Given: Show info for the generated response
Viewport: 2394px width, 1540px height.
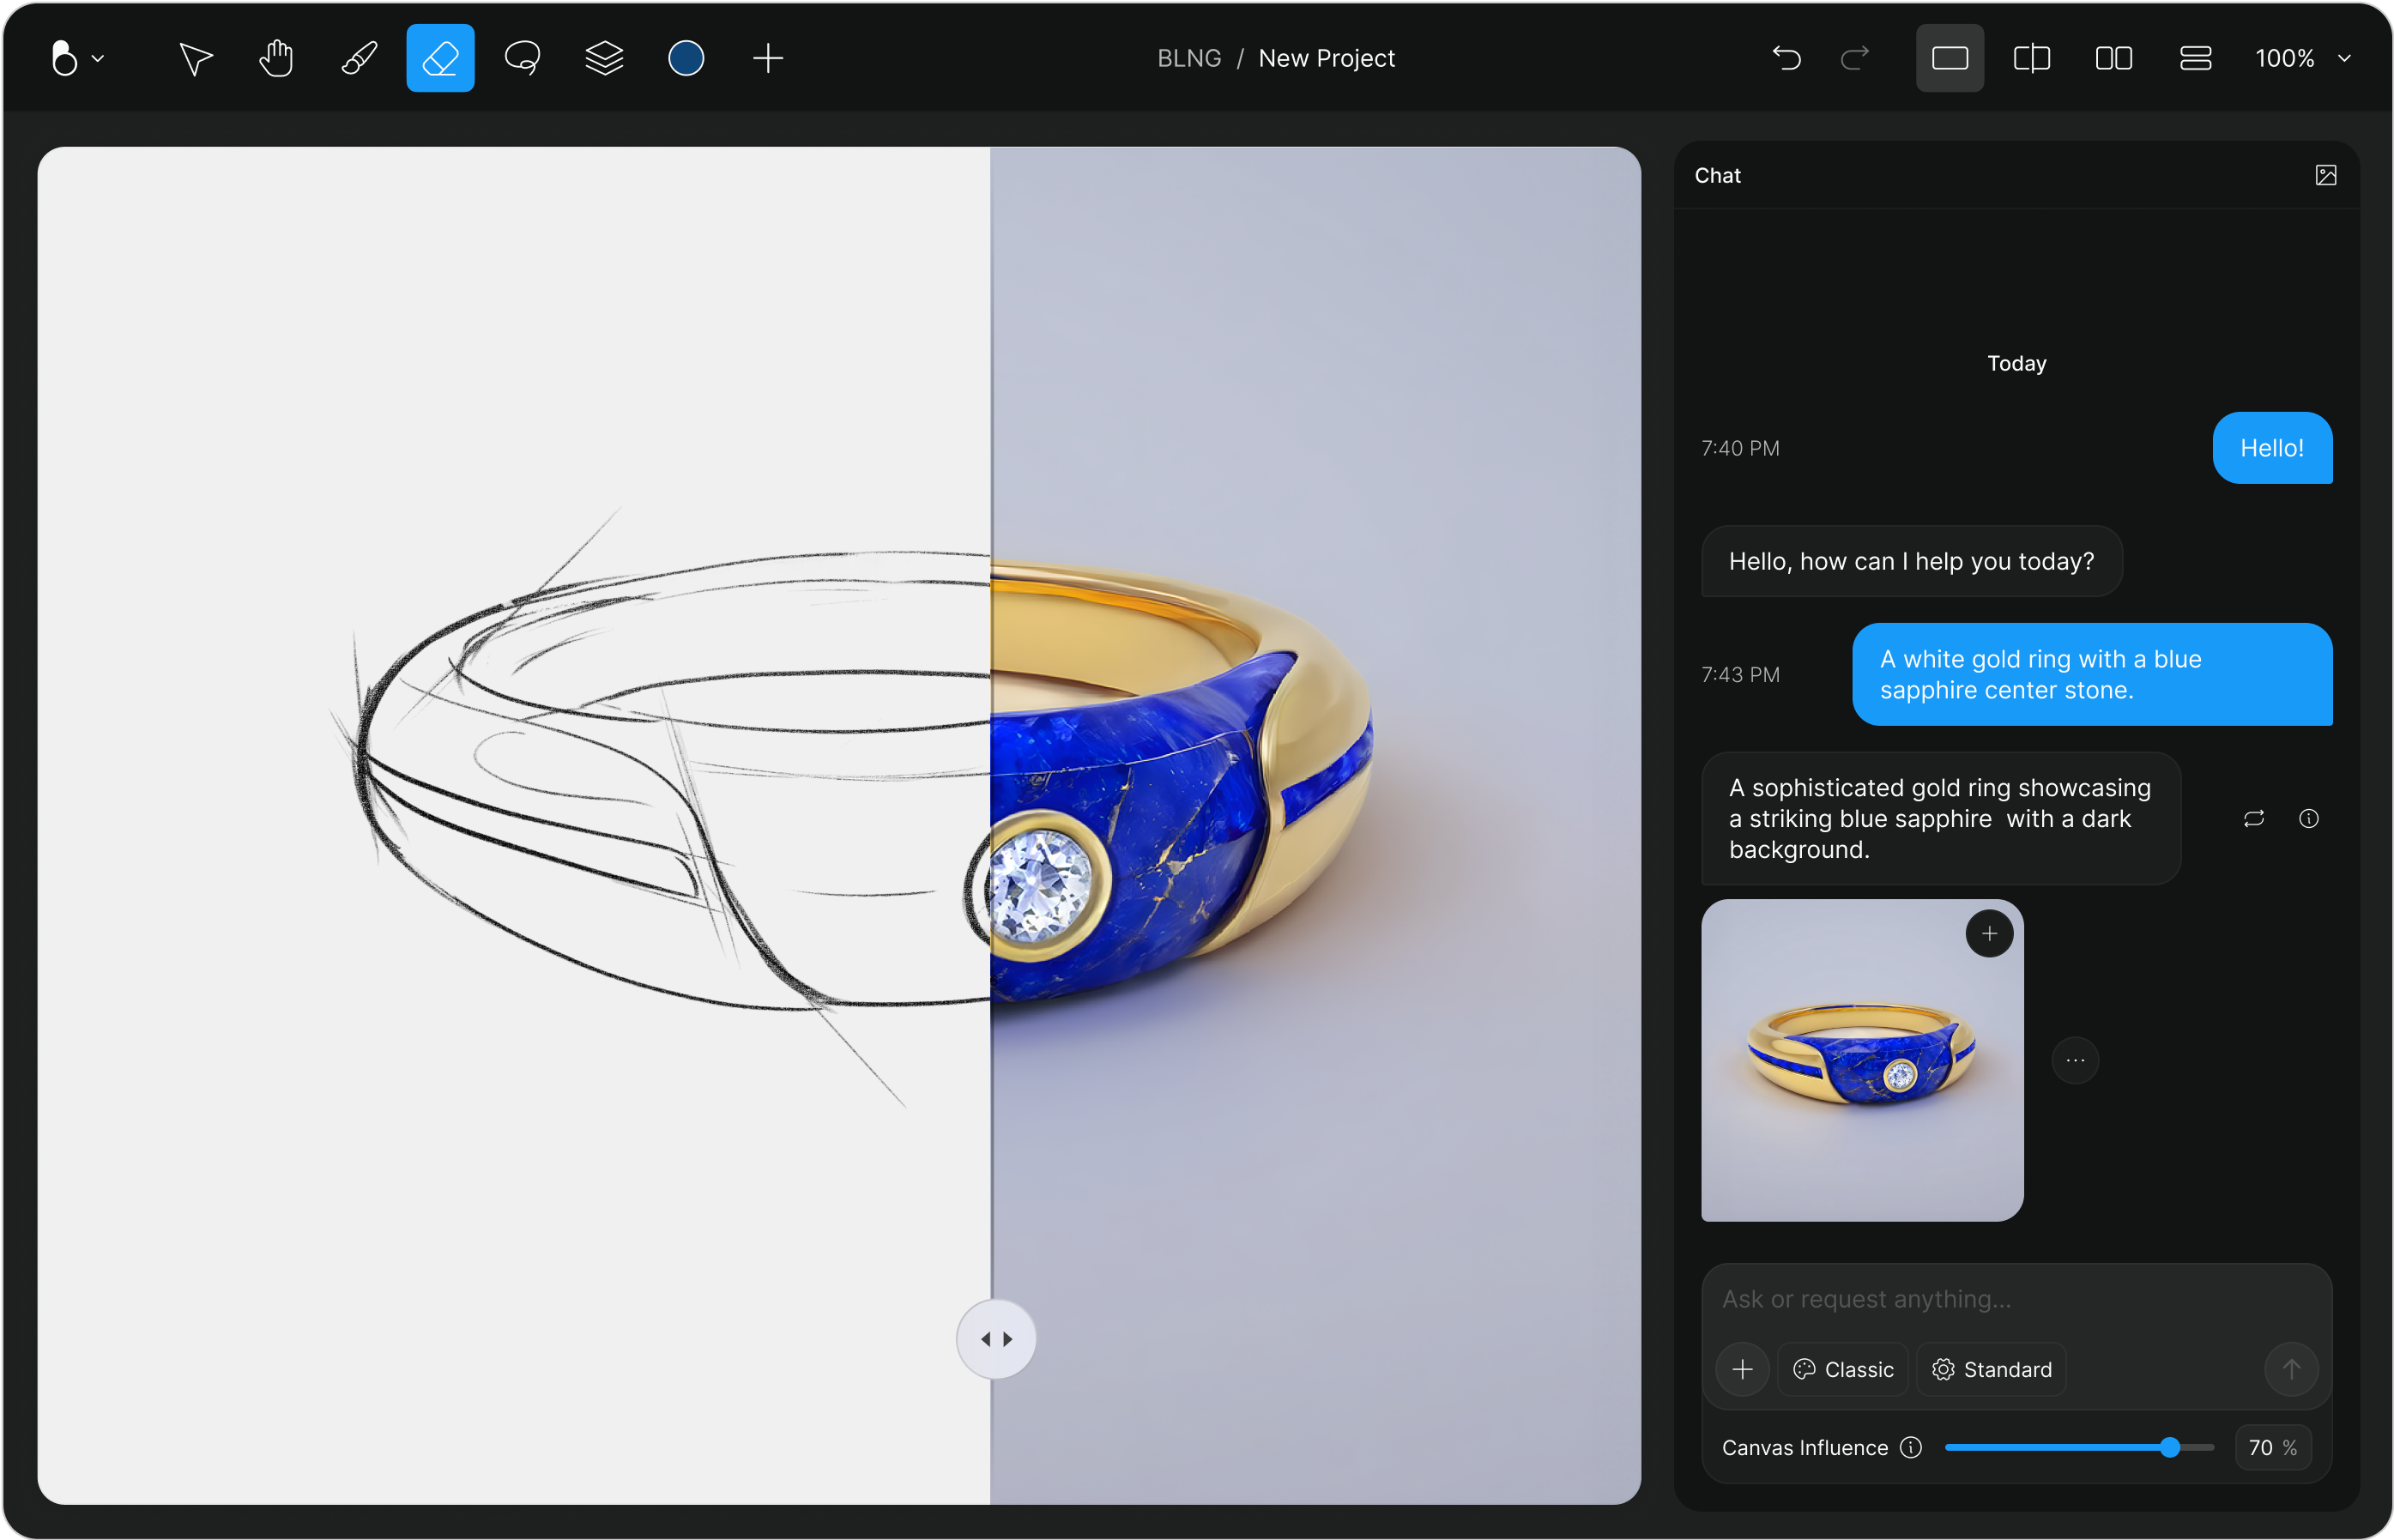Looking at the screenshot, I should (2308, 818).
